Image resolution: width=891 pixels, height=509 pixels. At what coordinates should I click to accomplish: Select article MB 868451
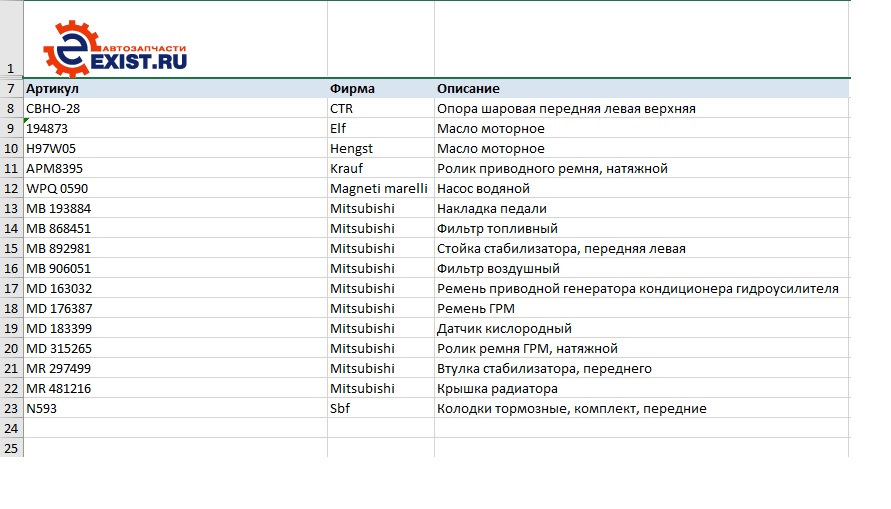[175, 228]
